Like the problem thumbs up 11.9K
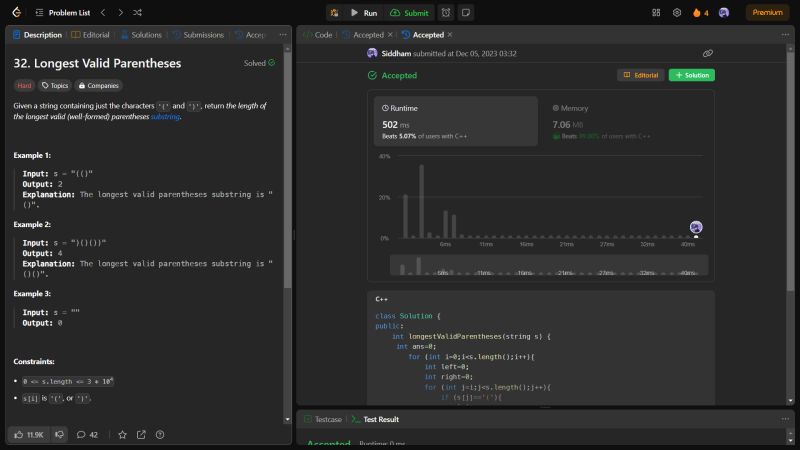 tap(29, 435)
